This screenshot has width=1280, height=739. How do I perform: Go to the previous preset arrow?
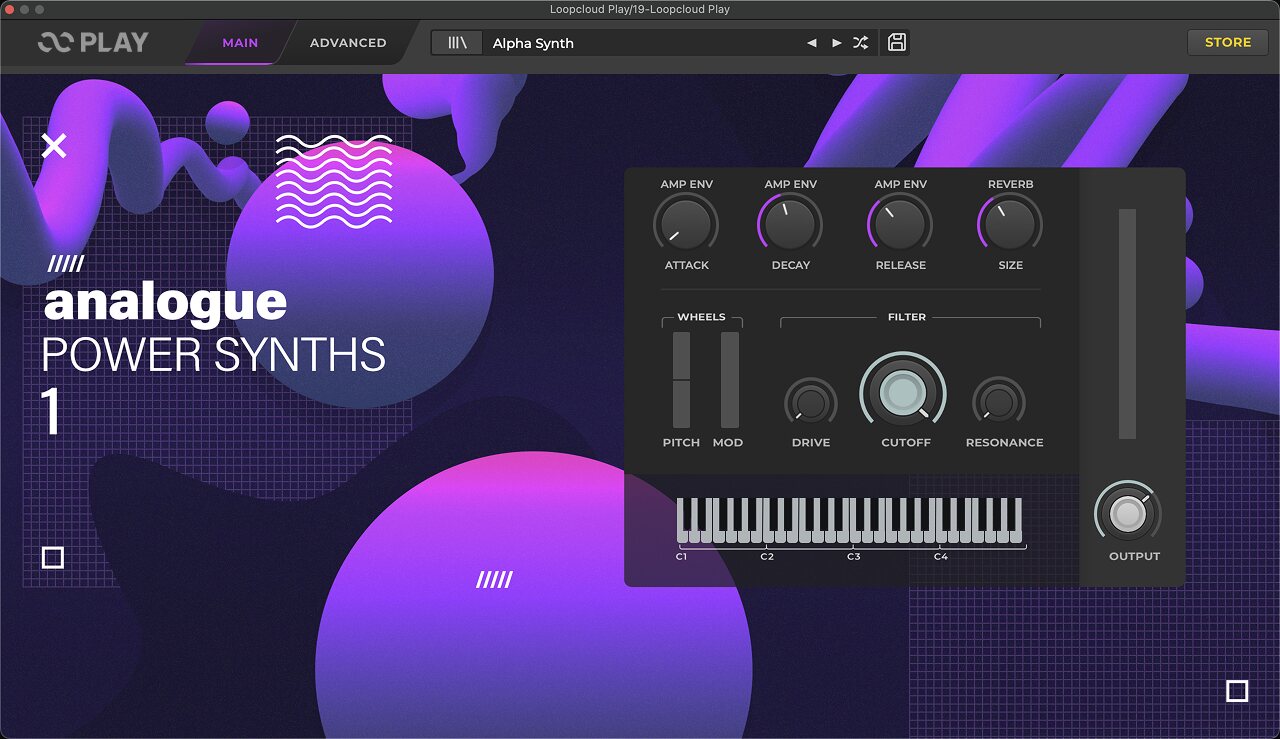811,43
